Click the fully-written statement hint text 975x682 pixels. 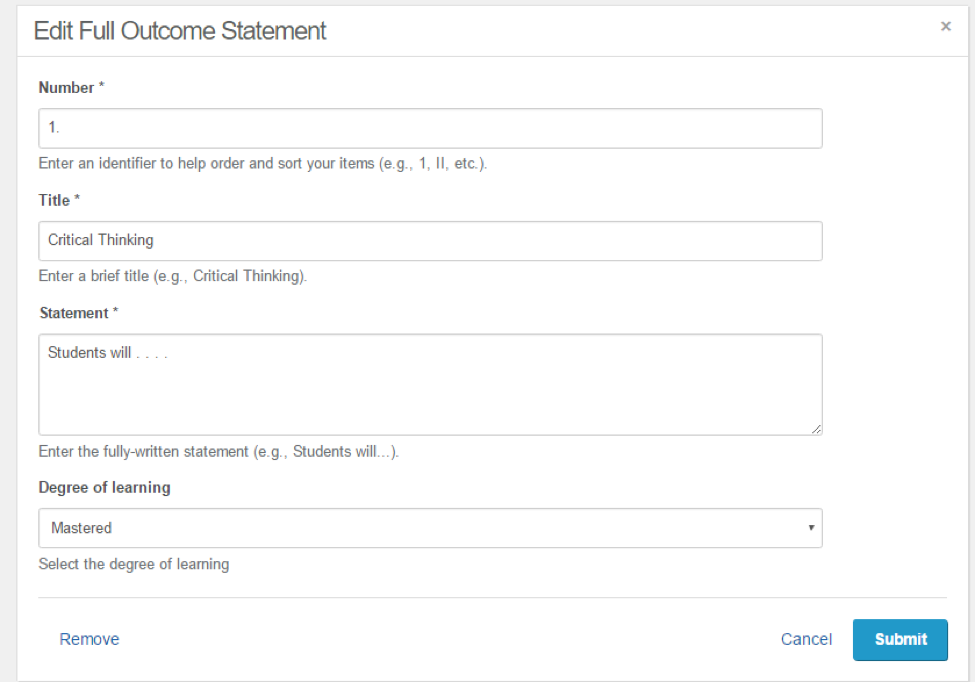coord(218,451)
